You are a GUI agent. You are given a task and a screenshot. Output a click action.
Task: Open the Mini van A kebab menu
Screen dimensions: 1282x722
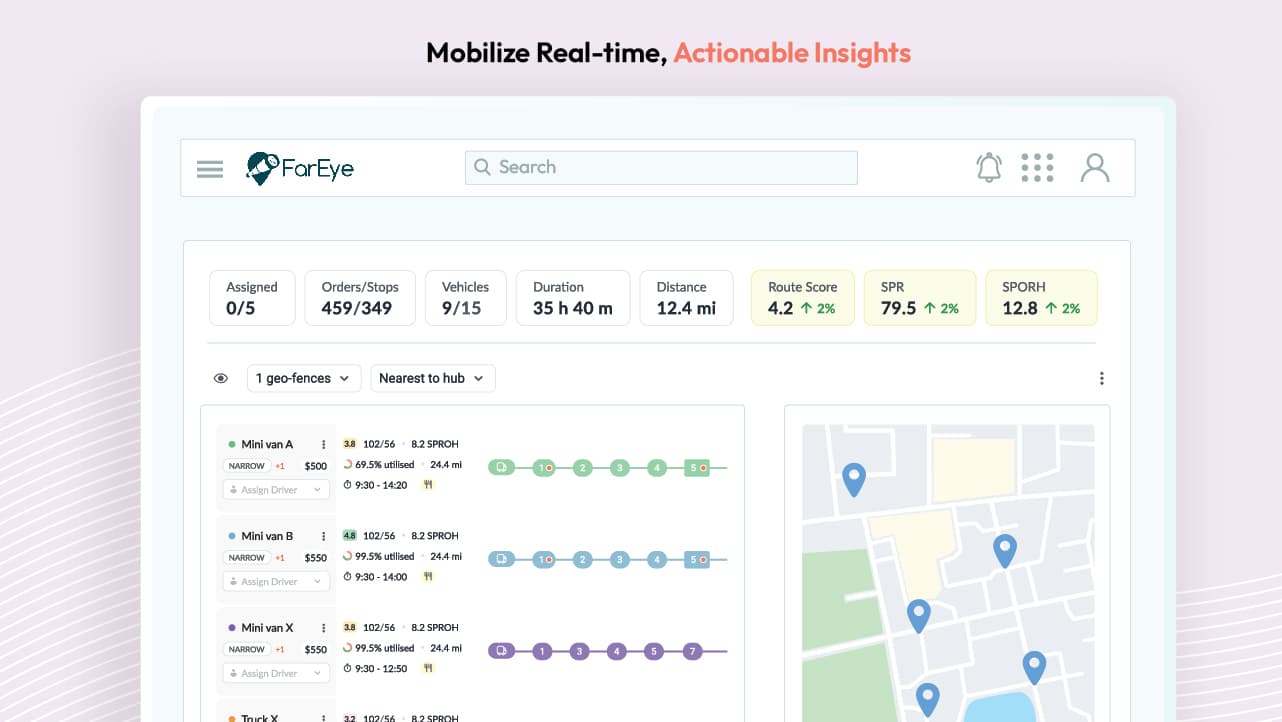click(323, 444)
